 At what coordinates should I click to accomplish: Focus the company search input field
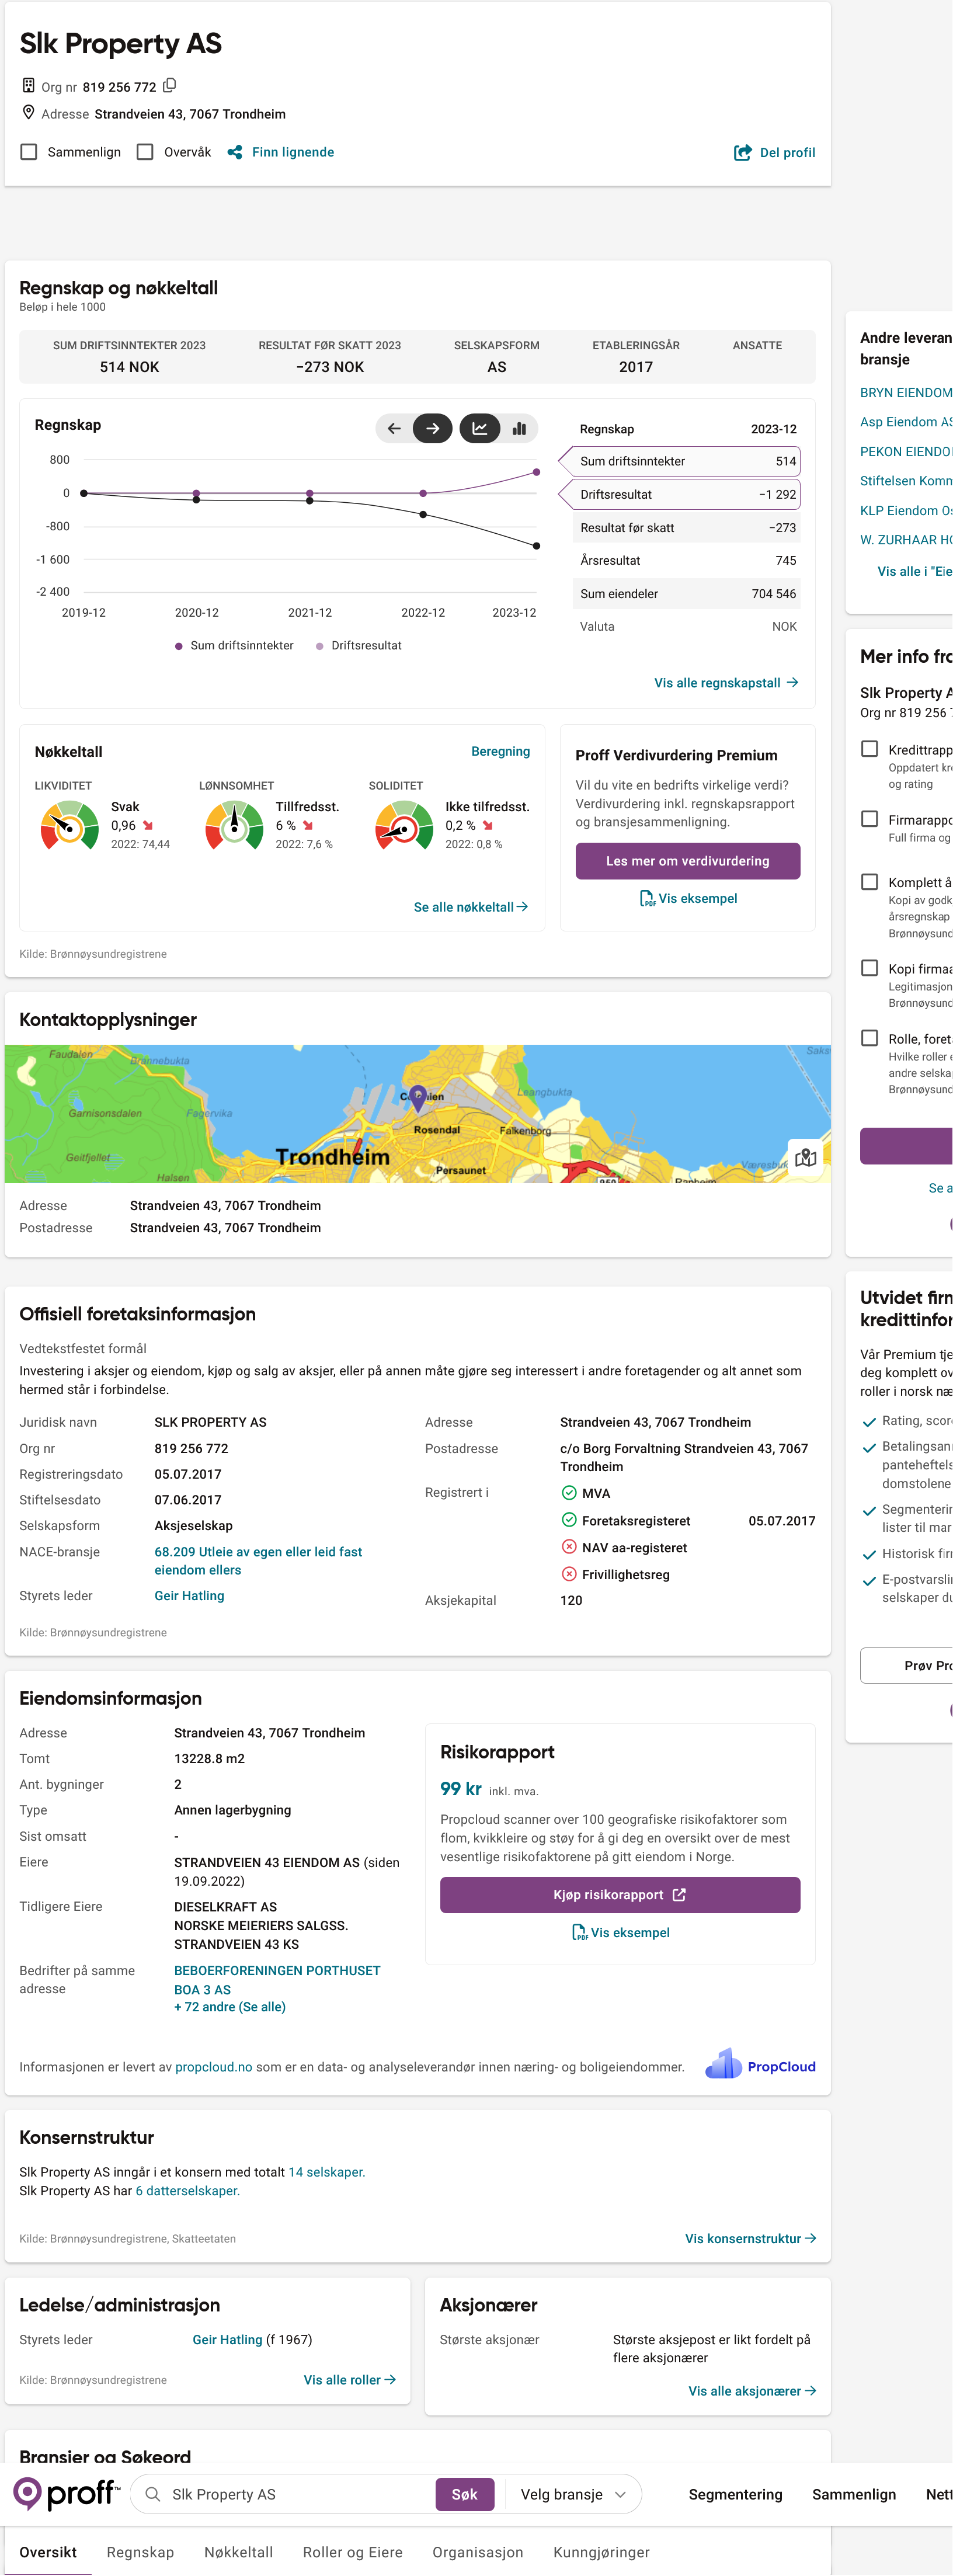click(x=295, y=2494)
